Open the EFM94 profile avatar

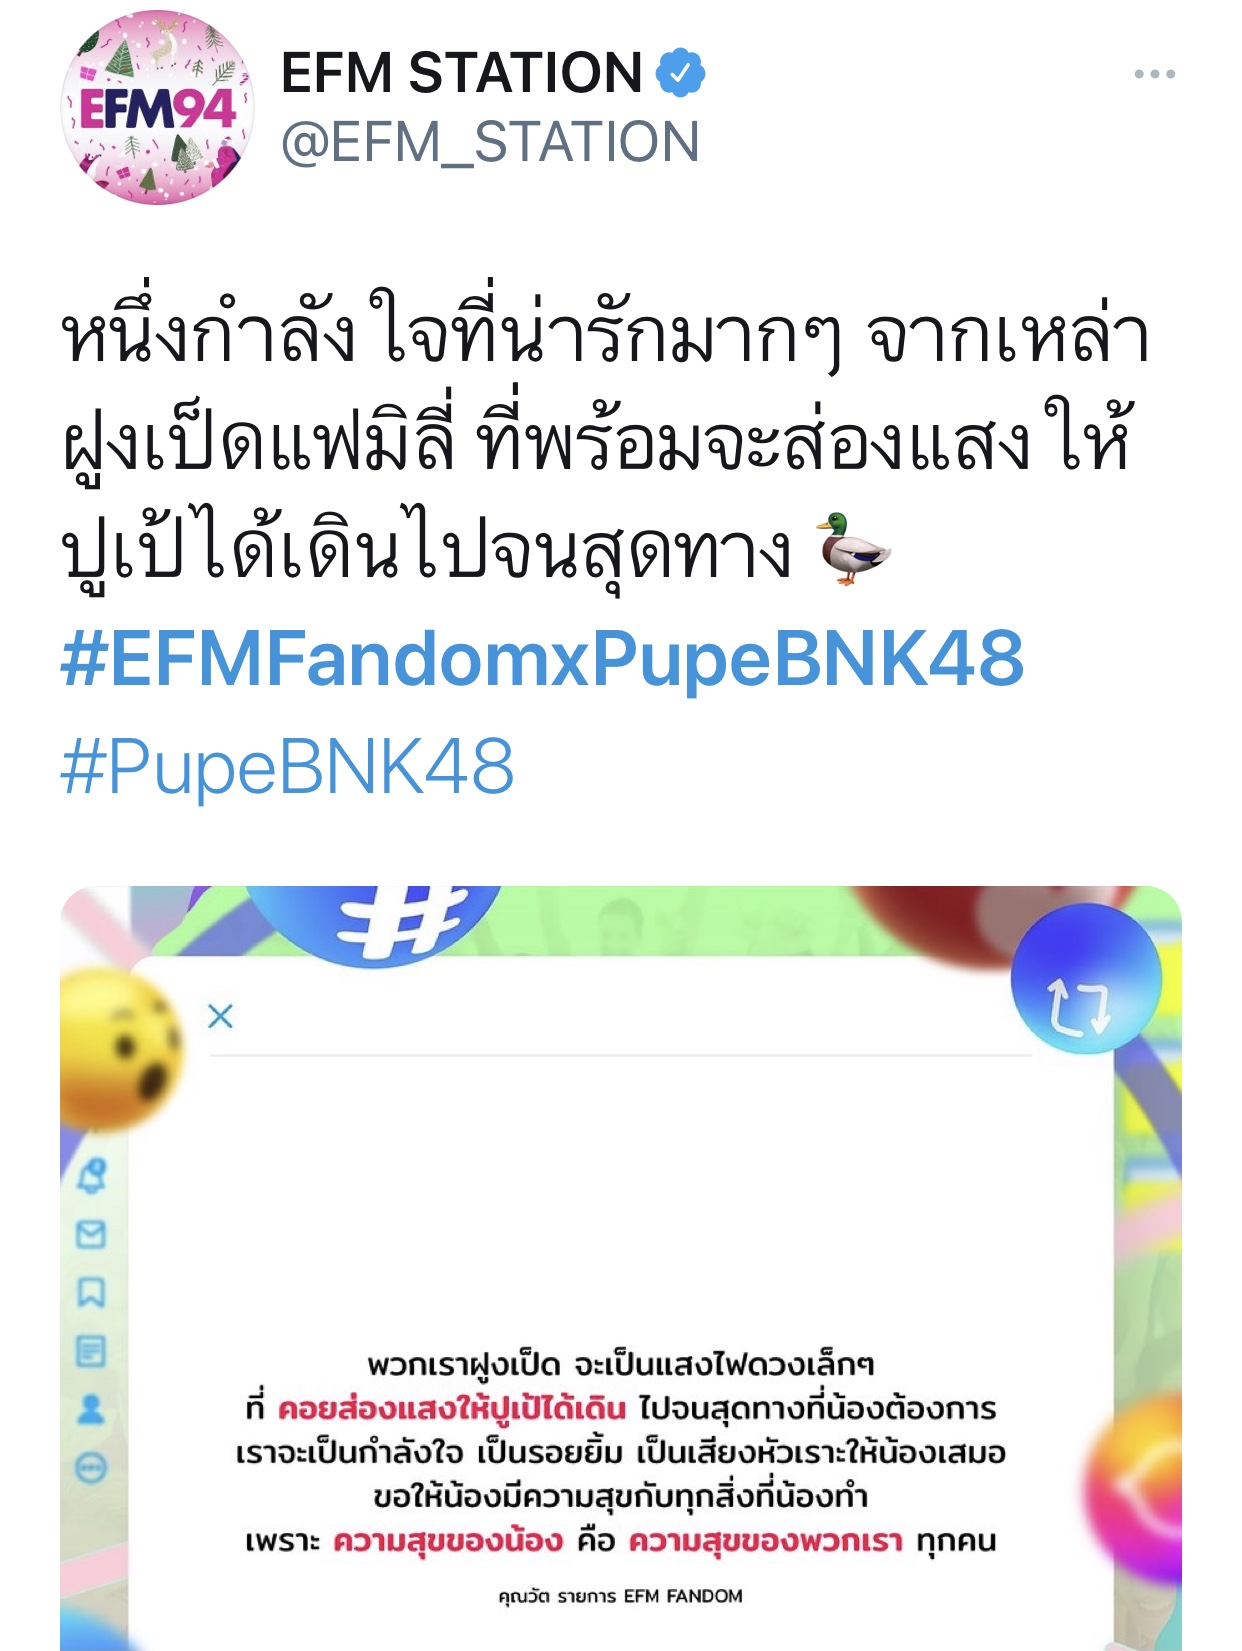(157, 108)
